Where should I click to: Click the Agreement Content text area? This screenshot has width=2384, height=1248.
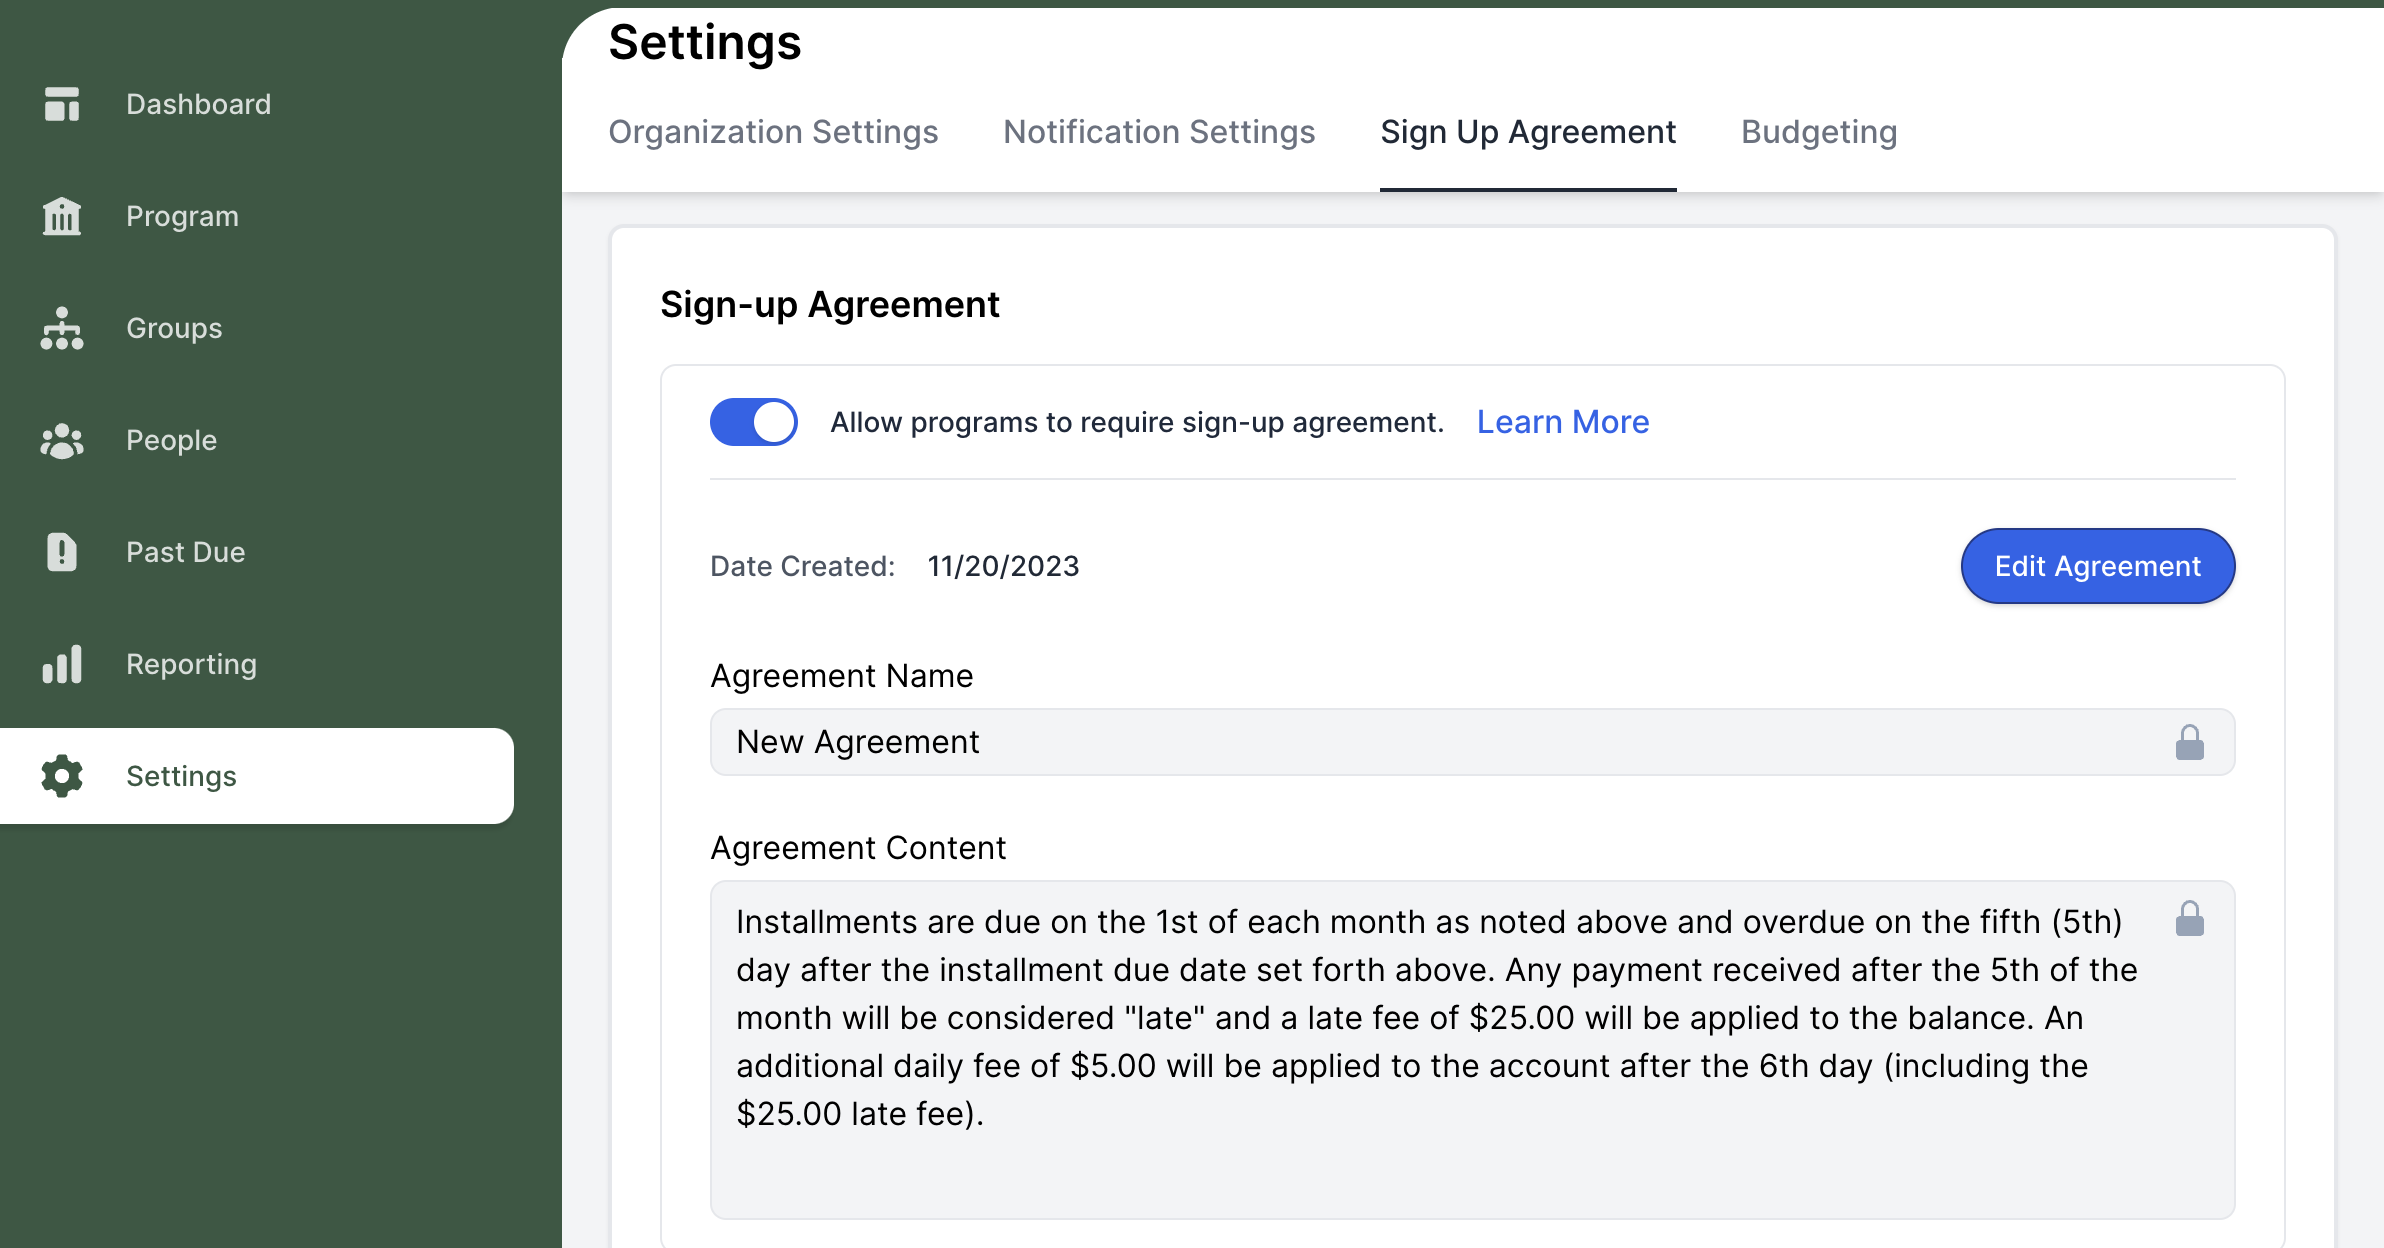click(x=1473, y=1050)
